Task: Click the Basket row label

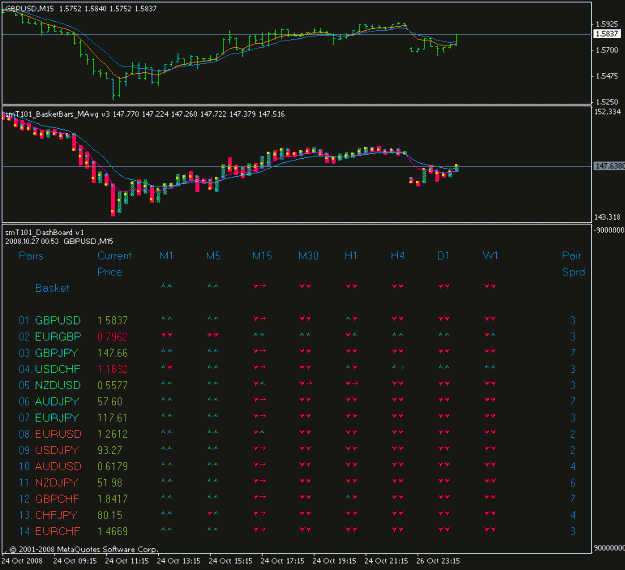Action: click(52, 288)
